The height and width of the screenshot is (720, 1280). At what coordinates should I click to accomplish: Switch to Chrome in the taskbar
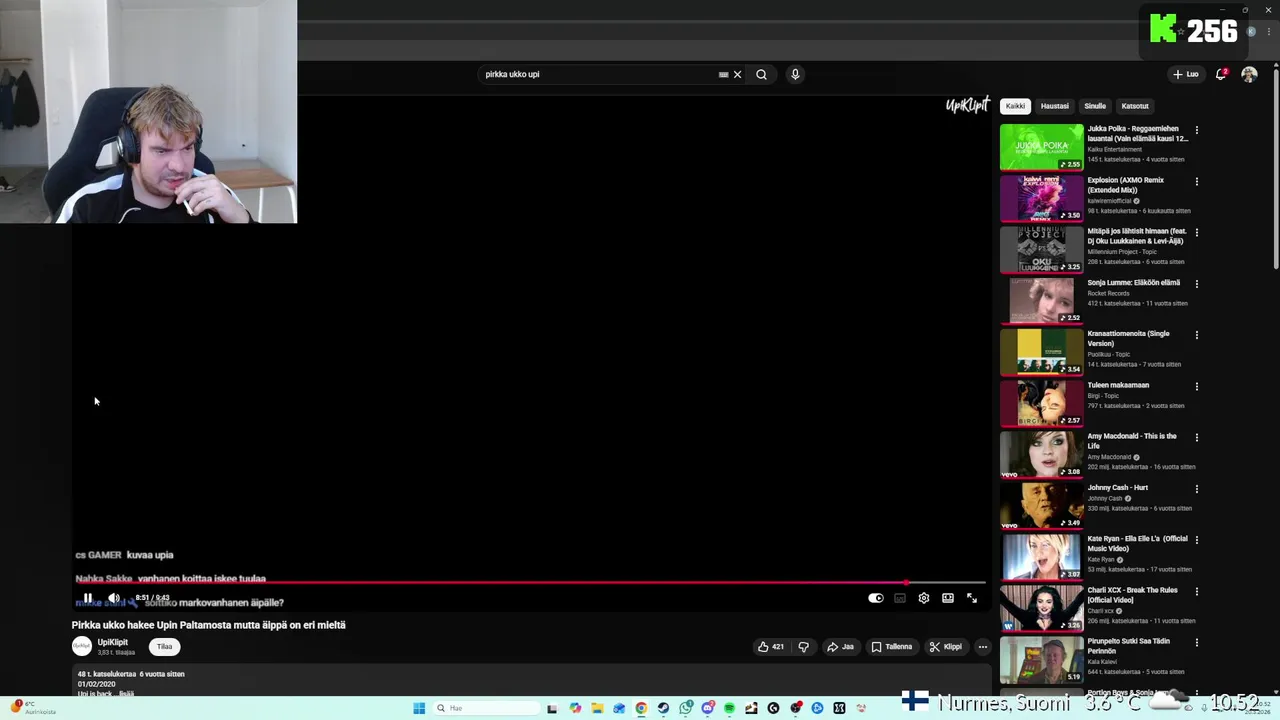pyautogui.click(x=641, y=708)
